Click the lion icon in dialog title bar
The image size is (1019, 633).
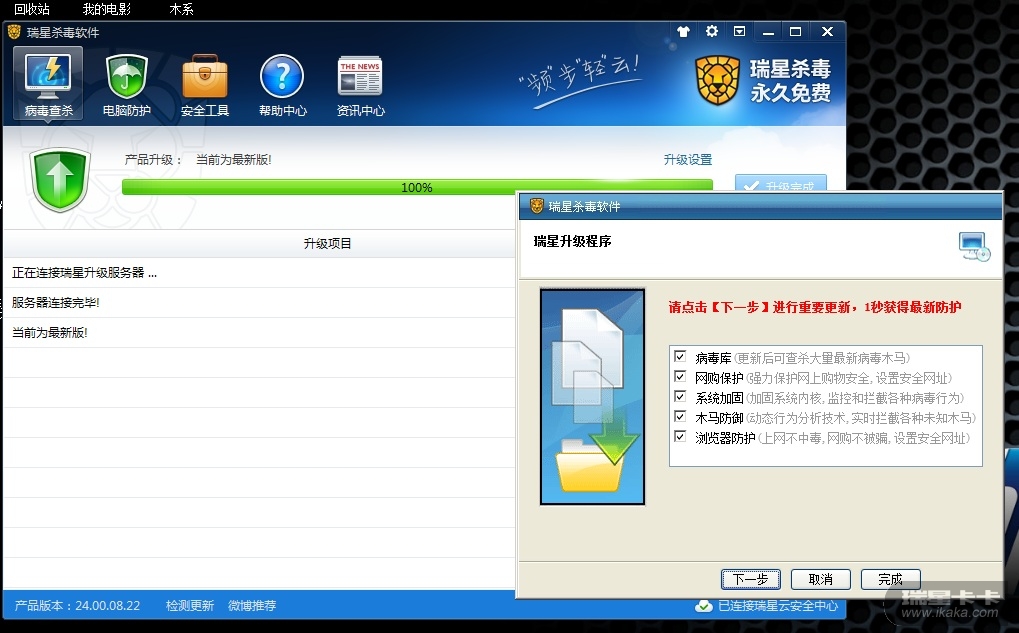[537, 206]
